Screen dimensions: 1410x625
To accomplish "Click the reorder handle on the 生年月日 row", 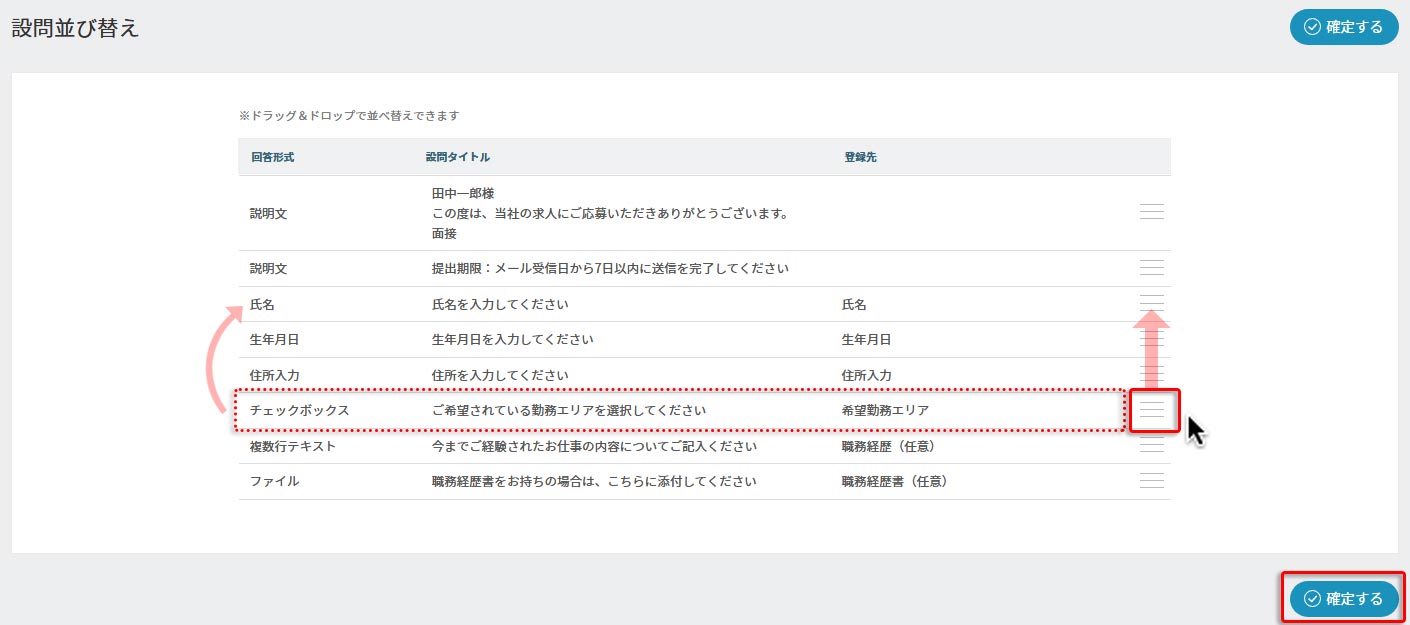I will [x=1152, y=340].
